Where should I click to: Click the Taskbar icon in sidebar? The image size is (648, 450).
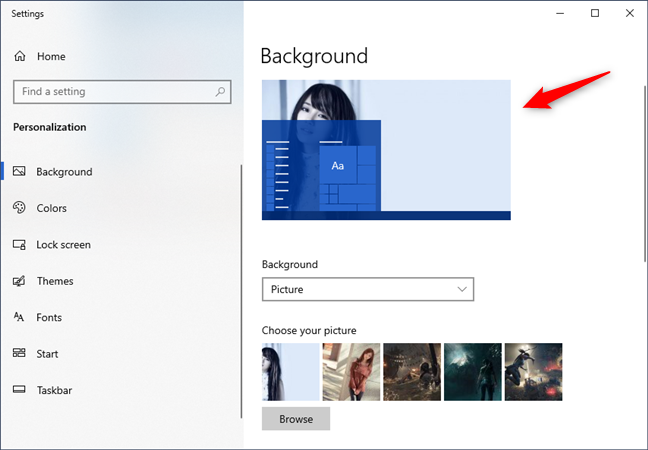19,390
